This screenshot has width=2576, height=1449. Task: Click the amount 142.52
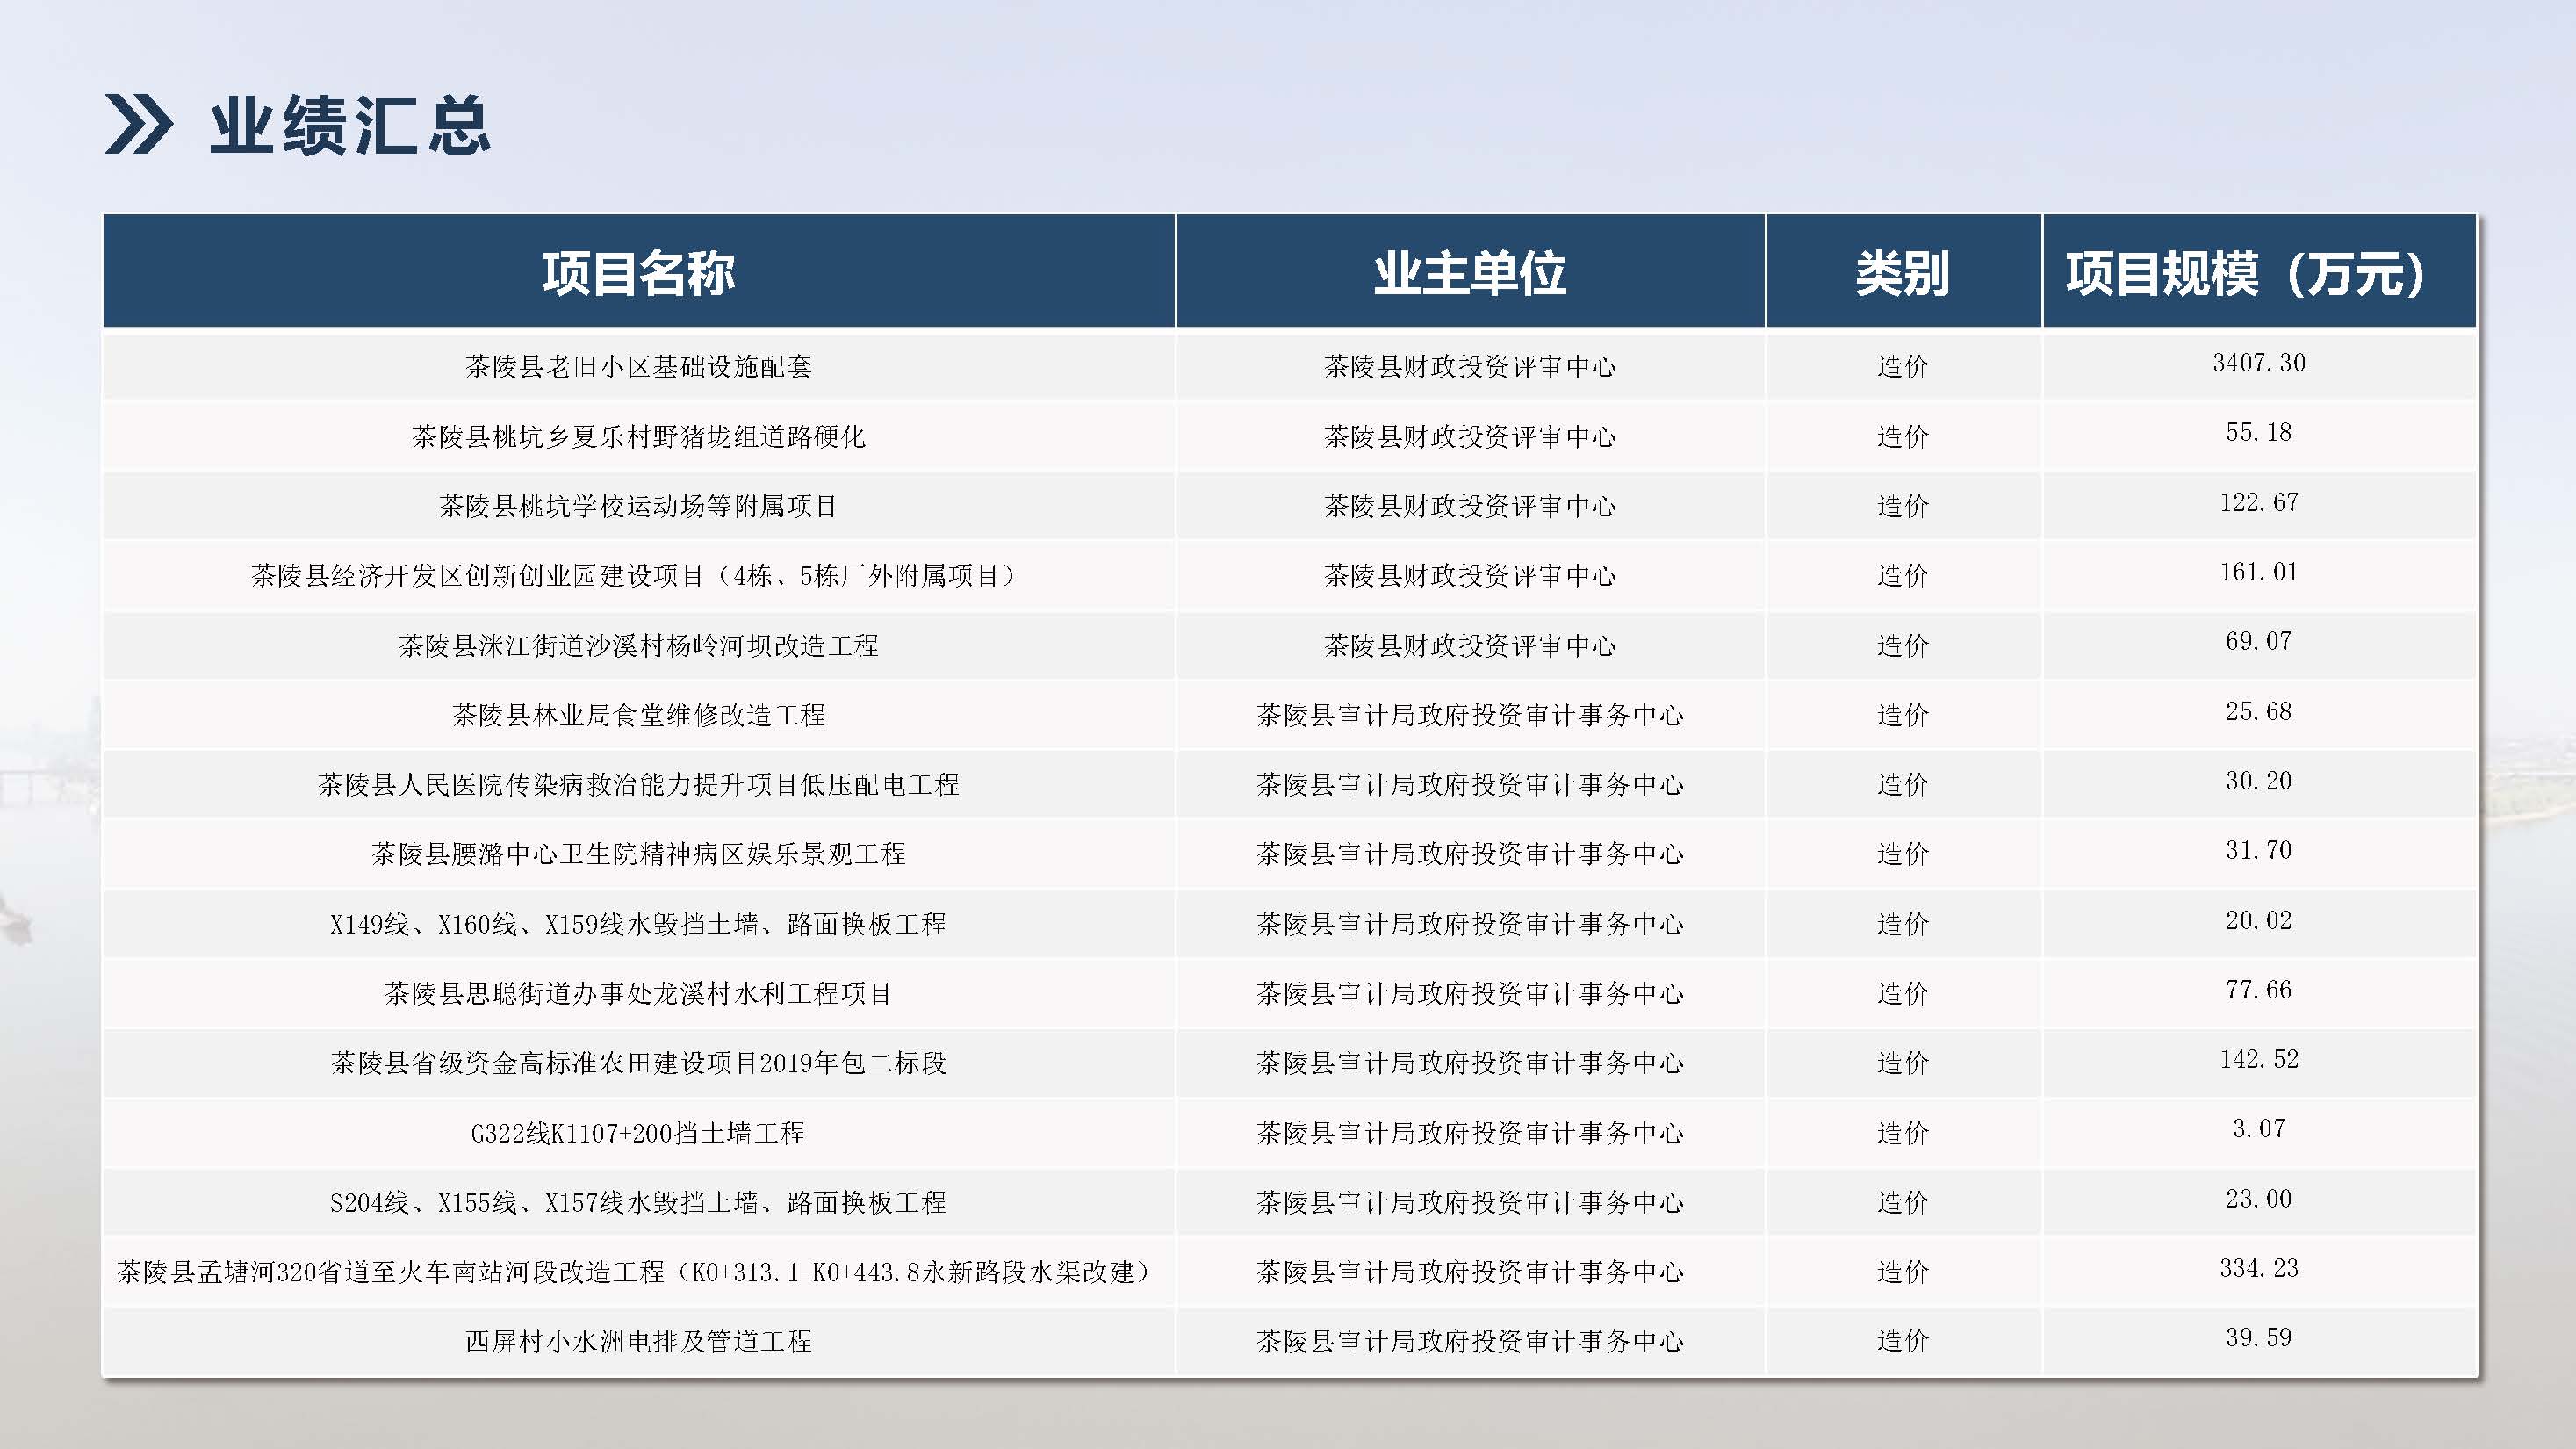(2259, 1059)
